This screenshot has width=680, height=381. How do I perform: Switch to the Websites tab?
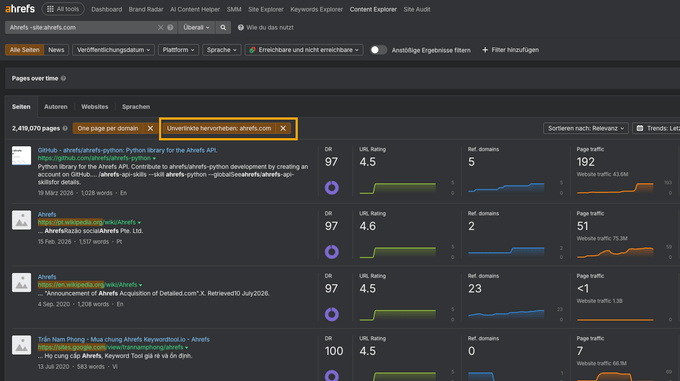(x=95, y=107)
